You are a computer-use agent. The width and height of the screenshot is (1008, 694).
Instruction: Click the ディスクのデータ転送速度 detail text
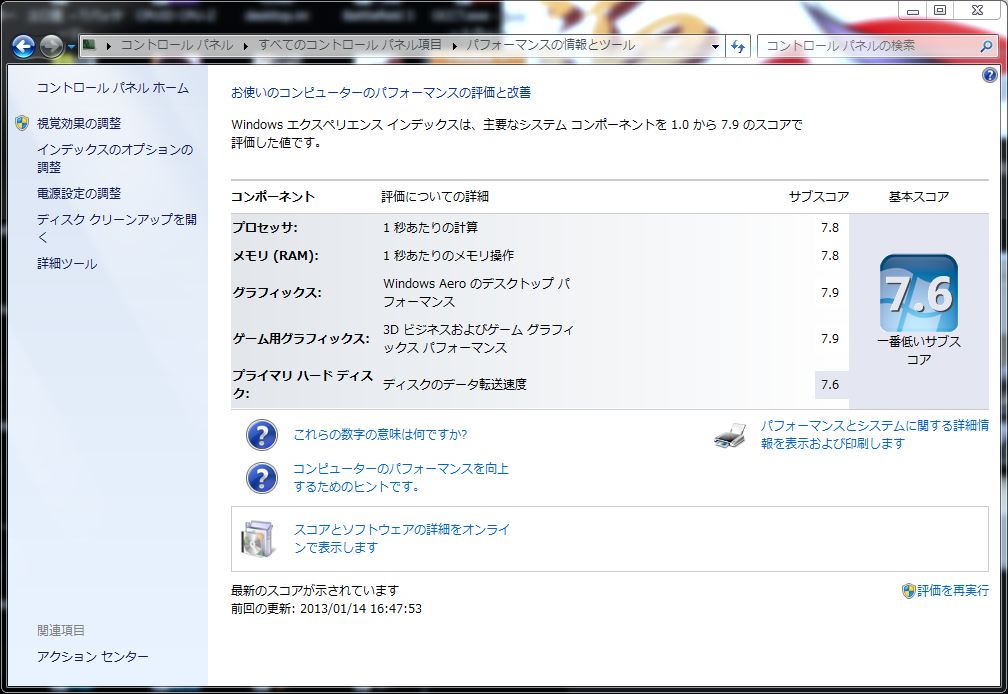tap(454, 384)
